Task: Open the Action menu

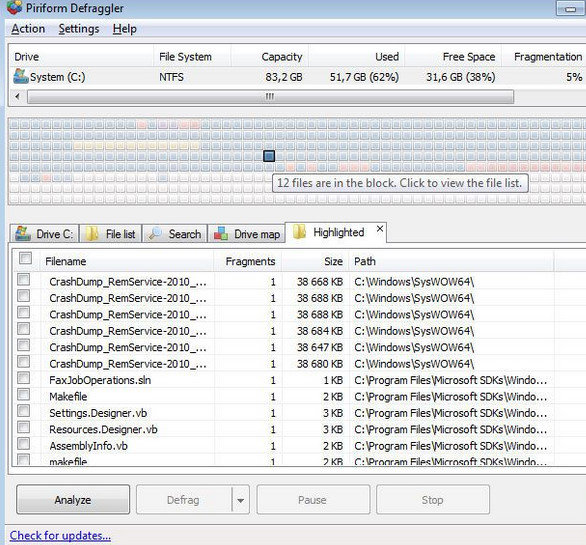Action: [28, 29]
